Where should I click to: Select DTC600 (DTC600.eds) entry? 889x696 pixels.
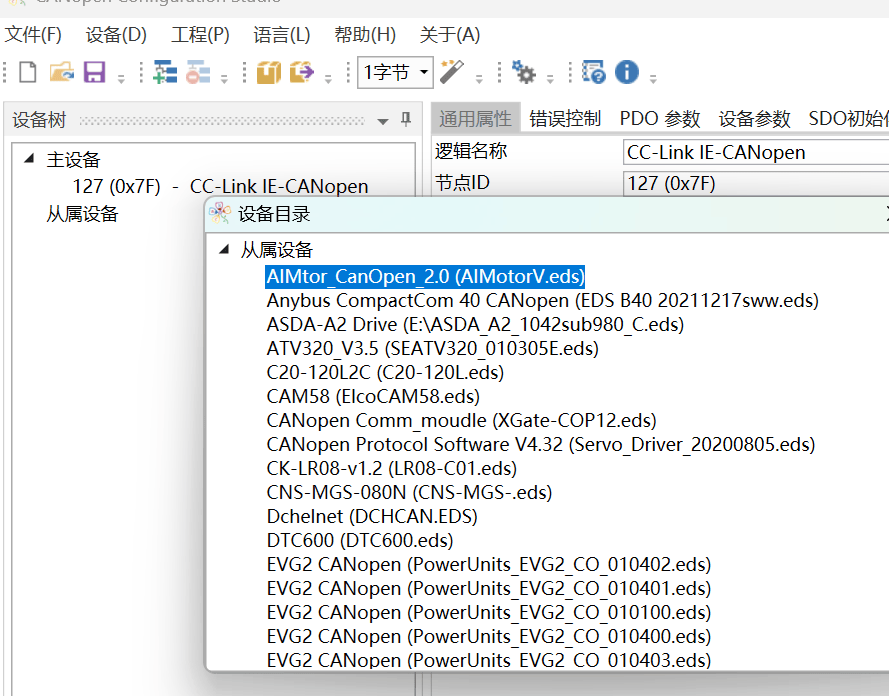pyautogui.click(x=360, y=540)
